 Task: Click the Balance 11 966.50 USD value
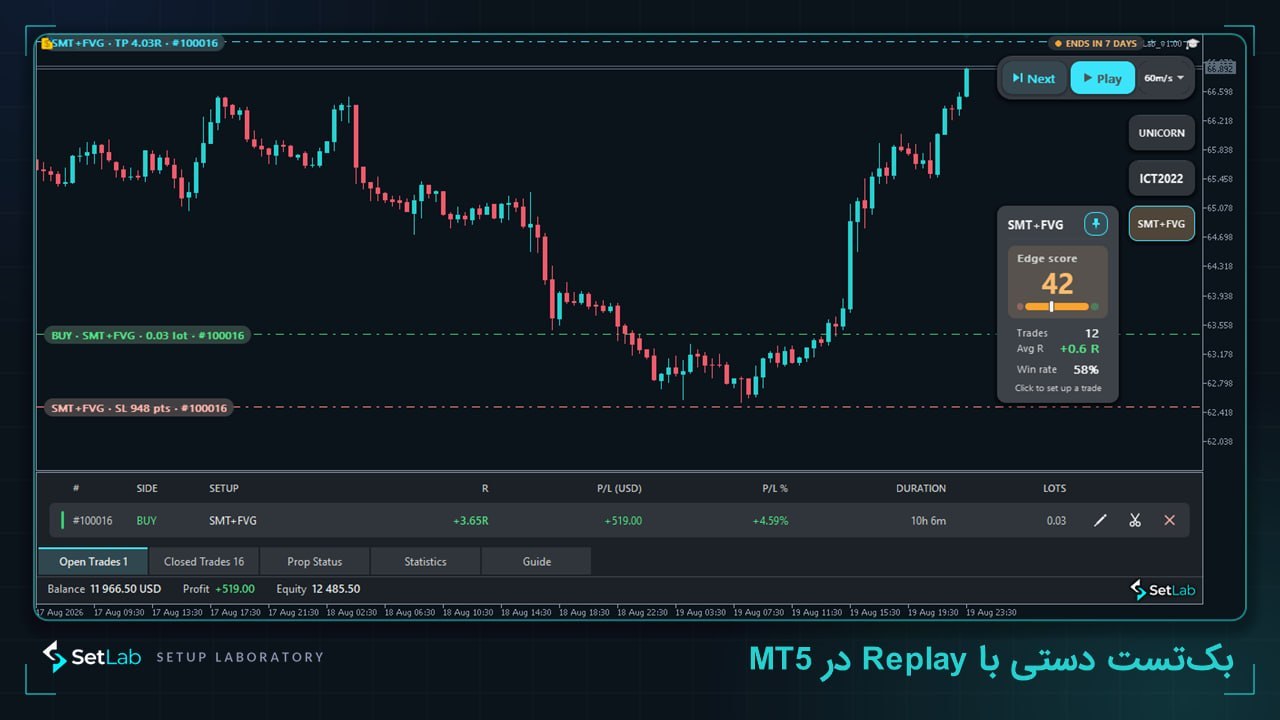pos(125,589)
